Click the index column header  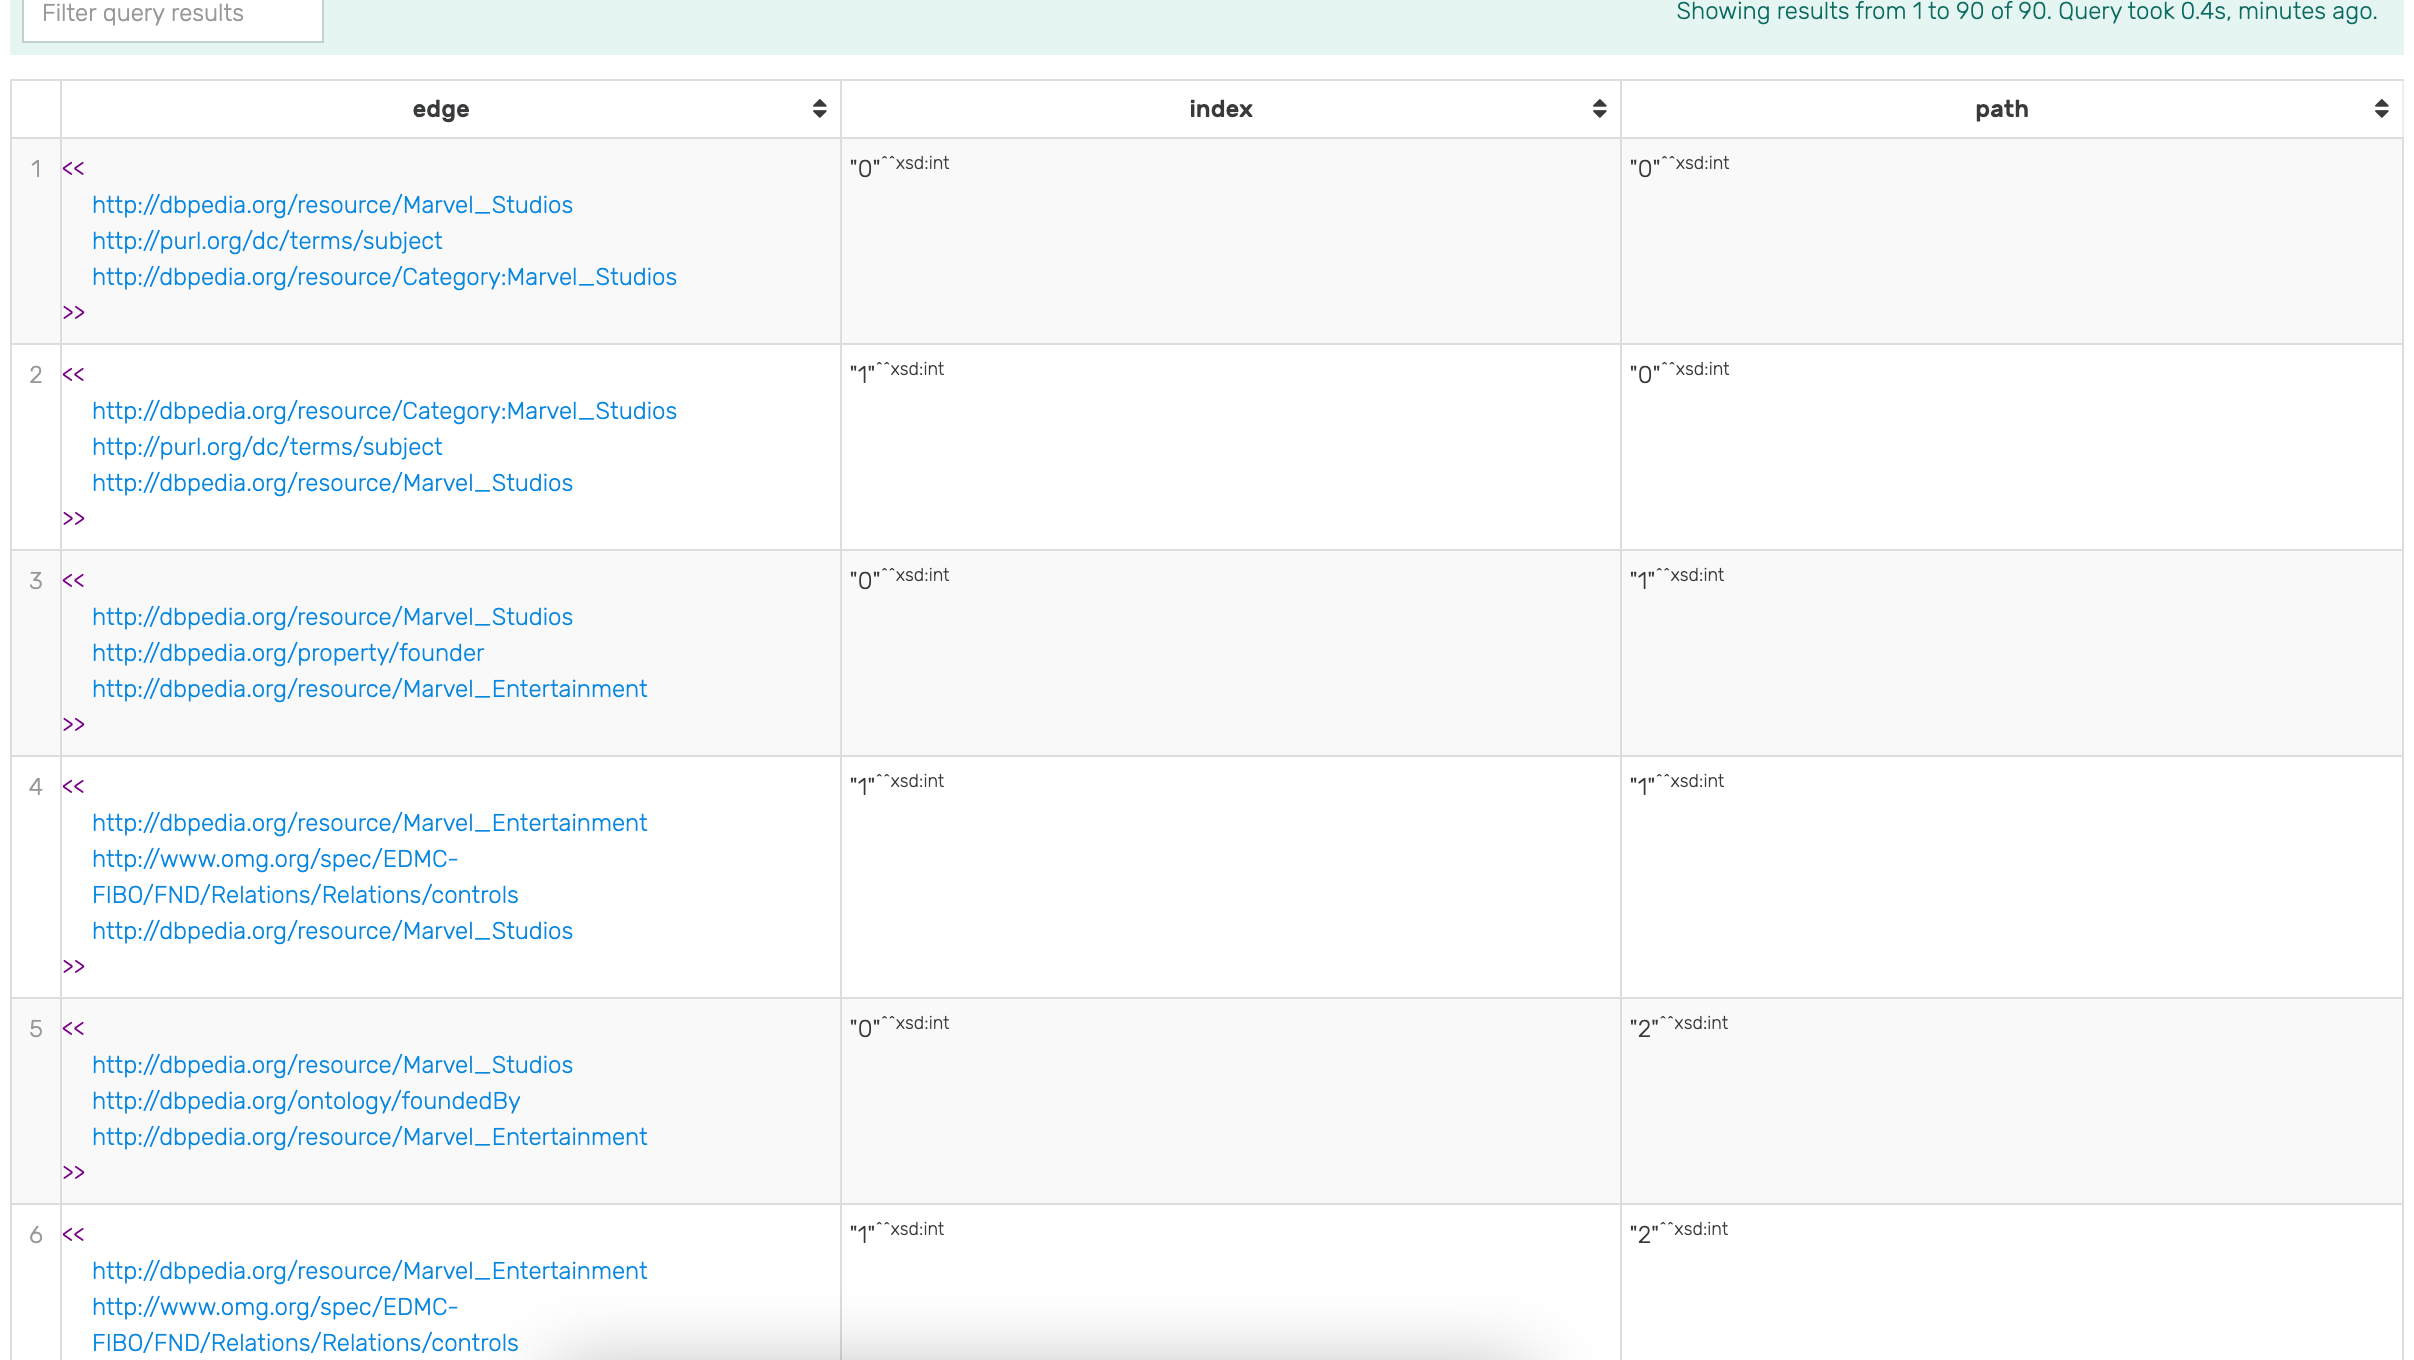coord(1220,109)
